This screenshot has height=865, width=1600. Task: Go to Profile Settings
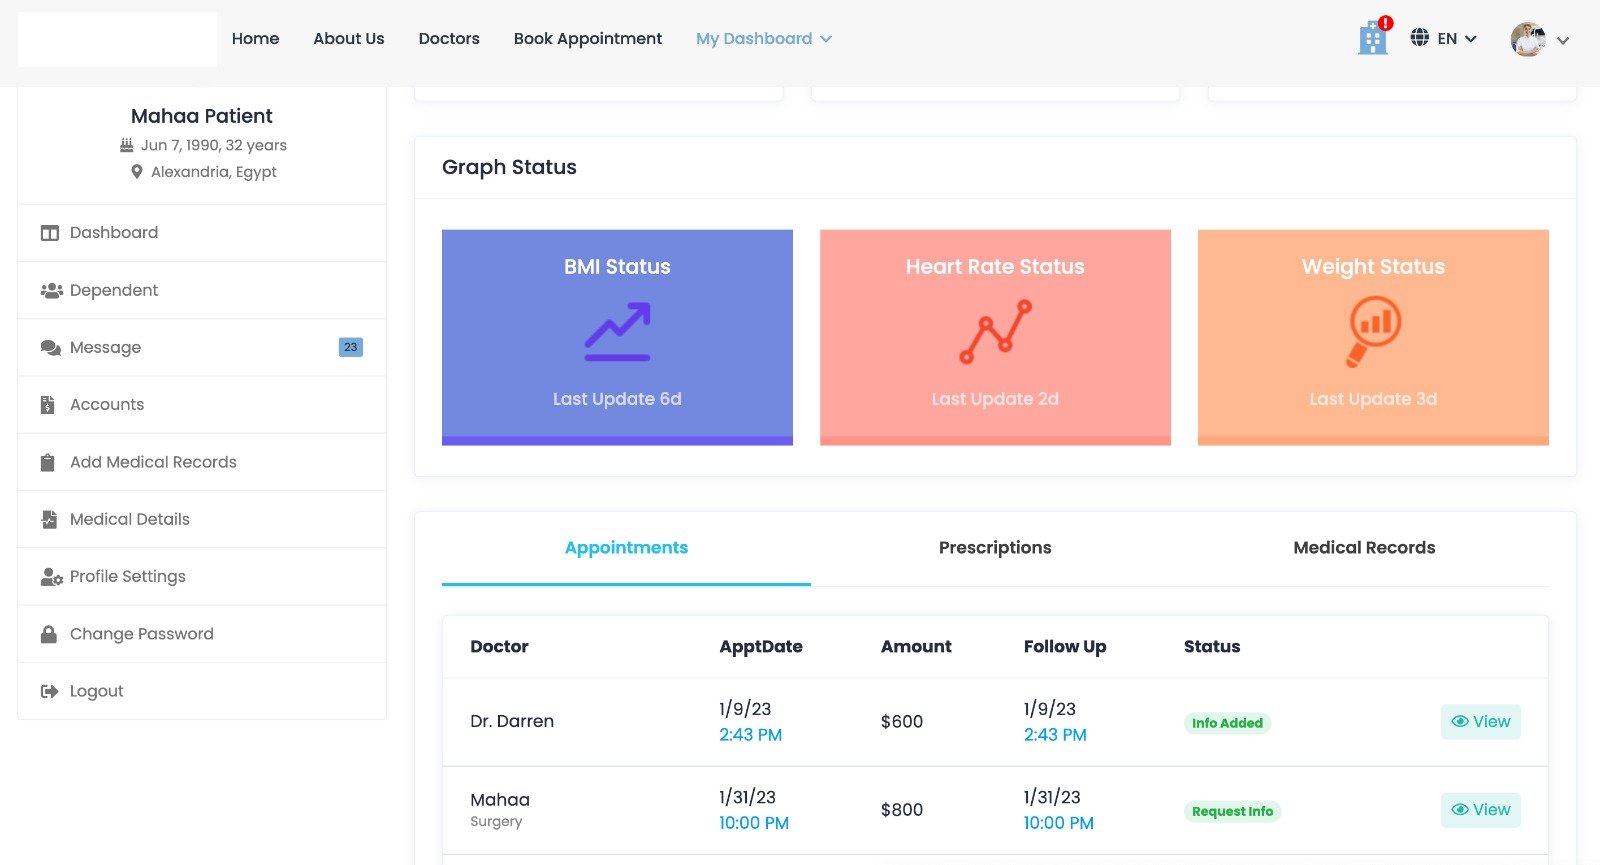[x=202, y=576]
